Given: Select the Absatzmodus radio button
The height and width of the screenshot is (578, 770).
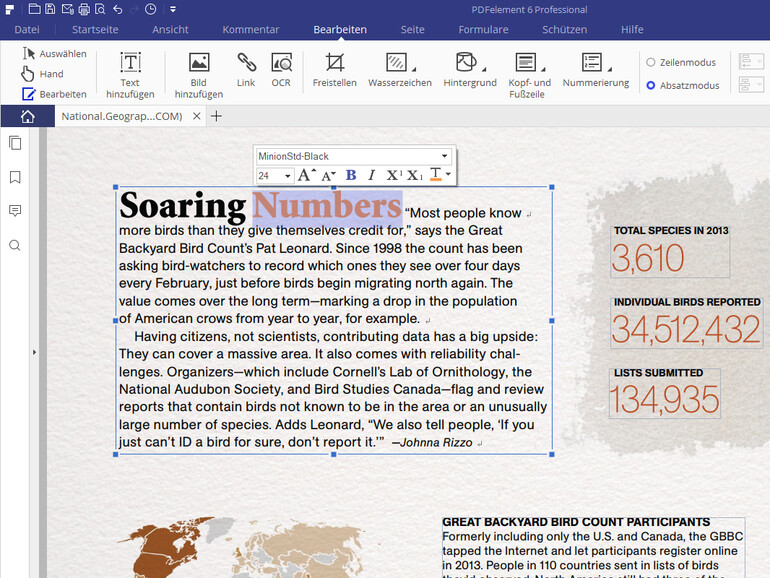Looking at the screenshot, I should pyautogui.click(x=651, y=85).
